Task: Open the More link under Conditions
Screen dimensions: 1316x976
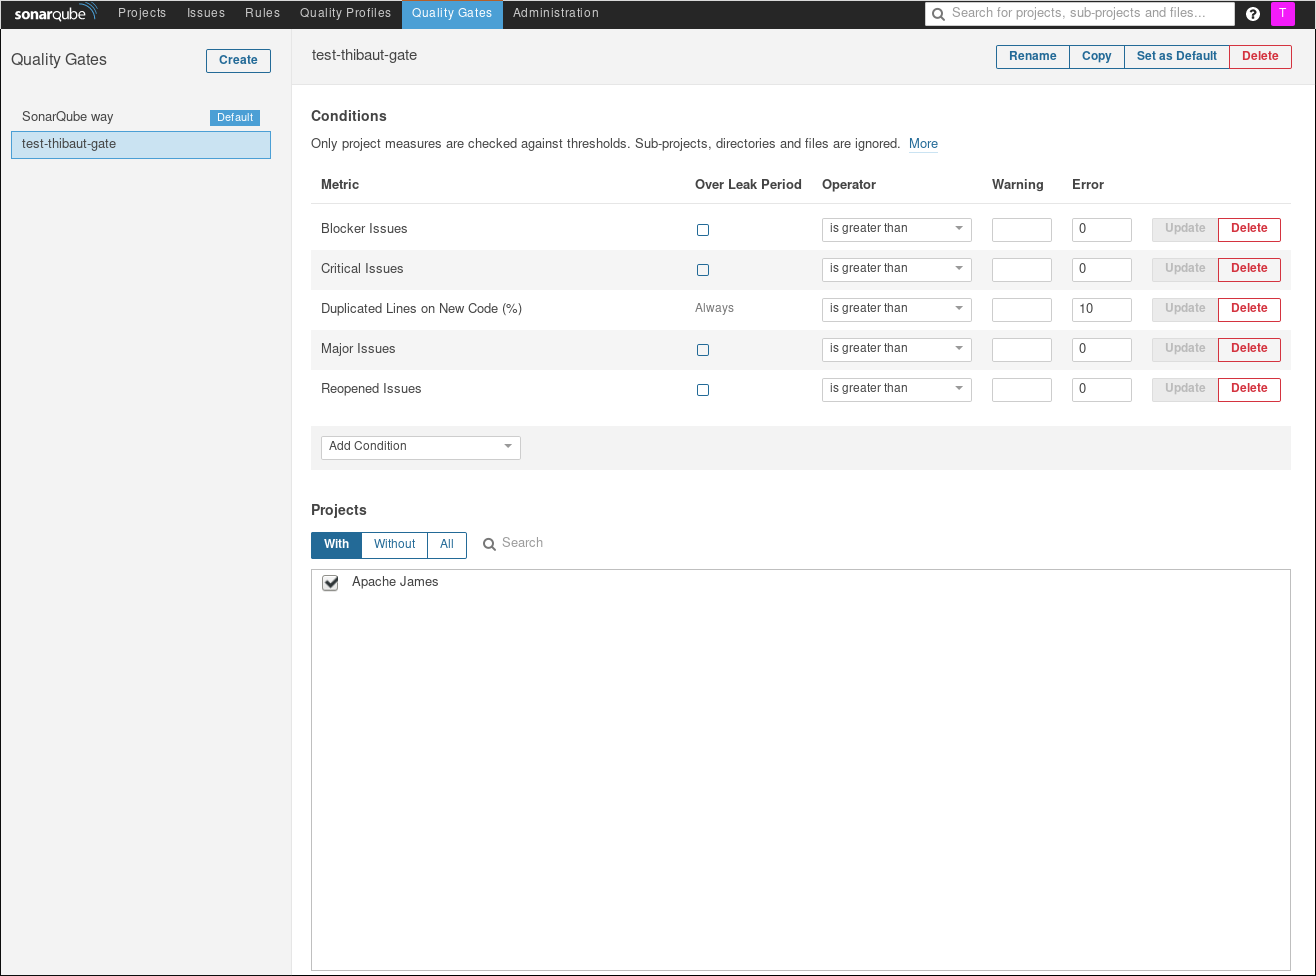Action: tap(923, 144)
